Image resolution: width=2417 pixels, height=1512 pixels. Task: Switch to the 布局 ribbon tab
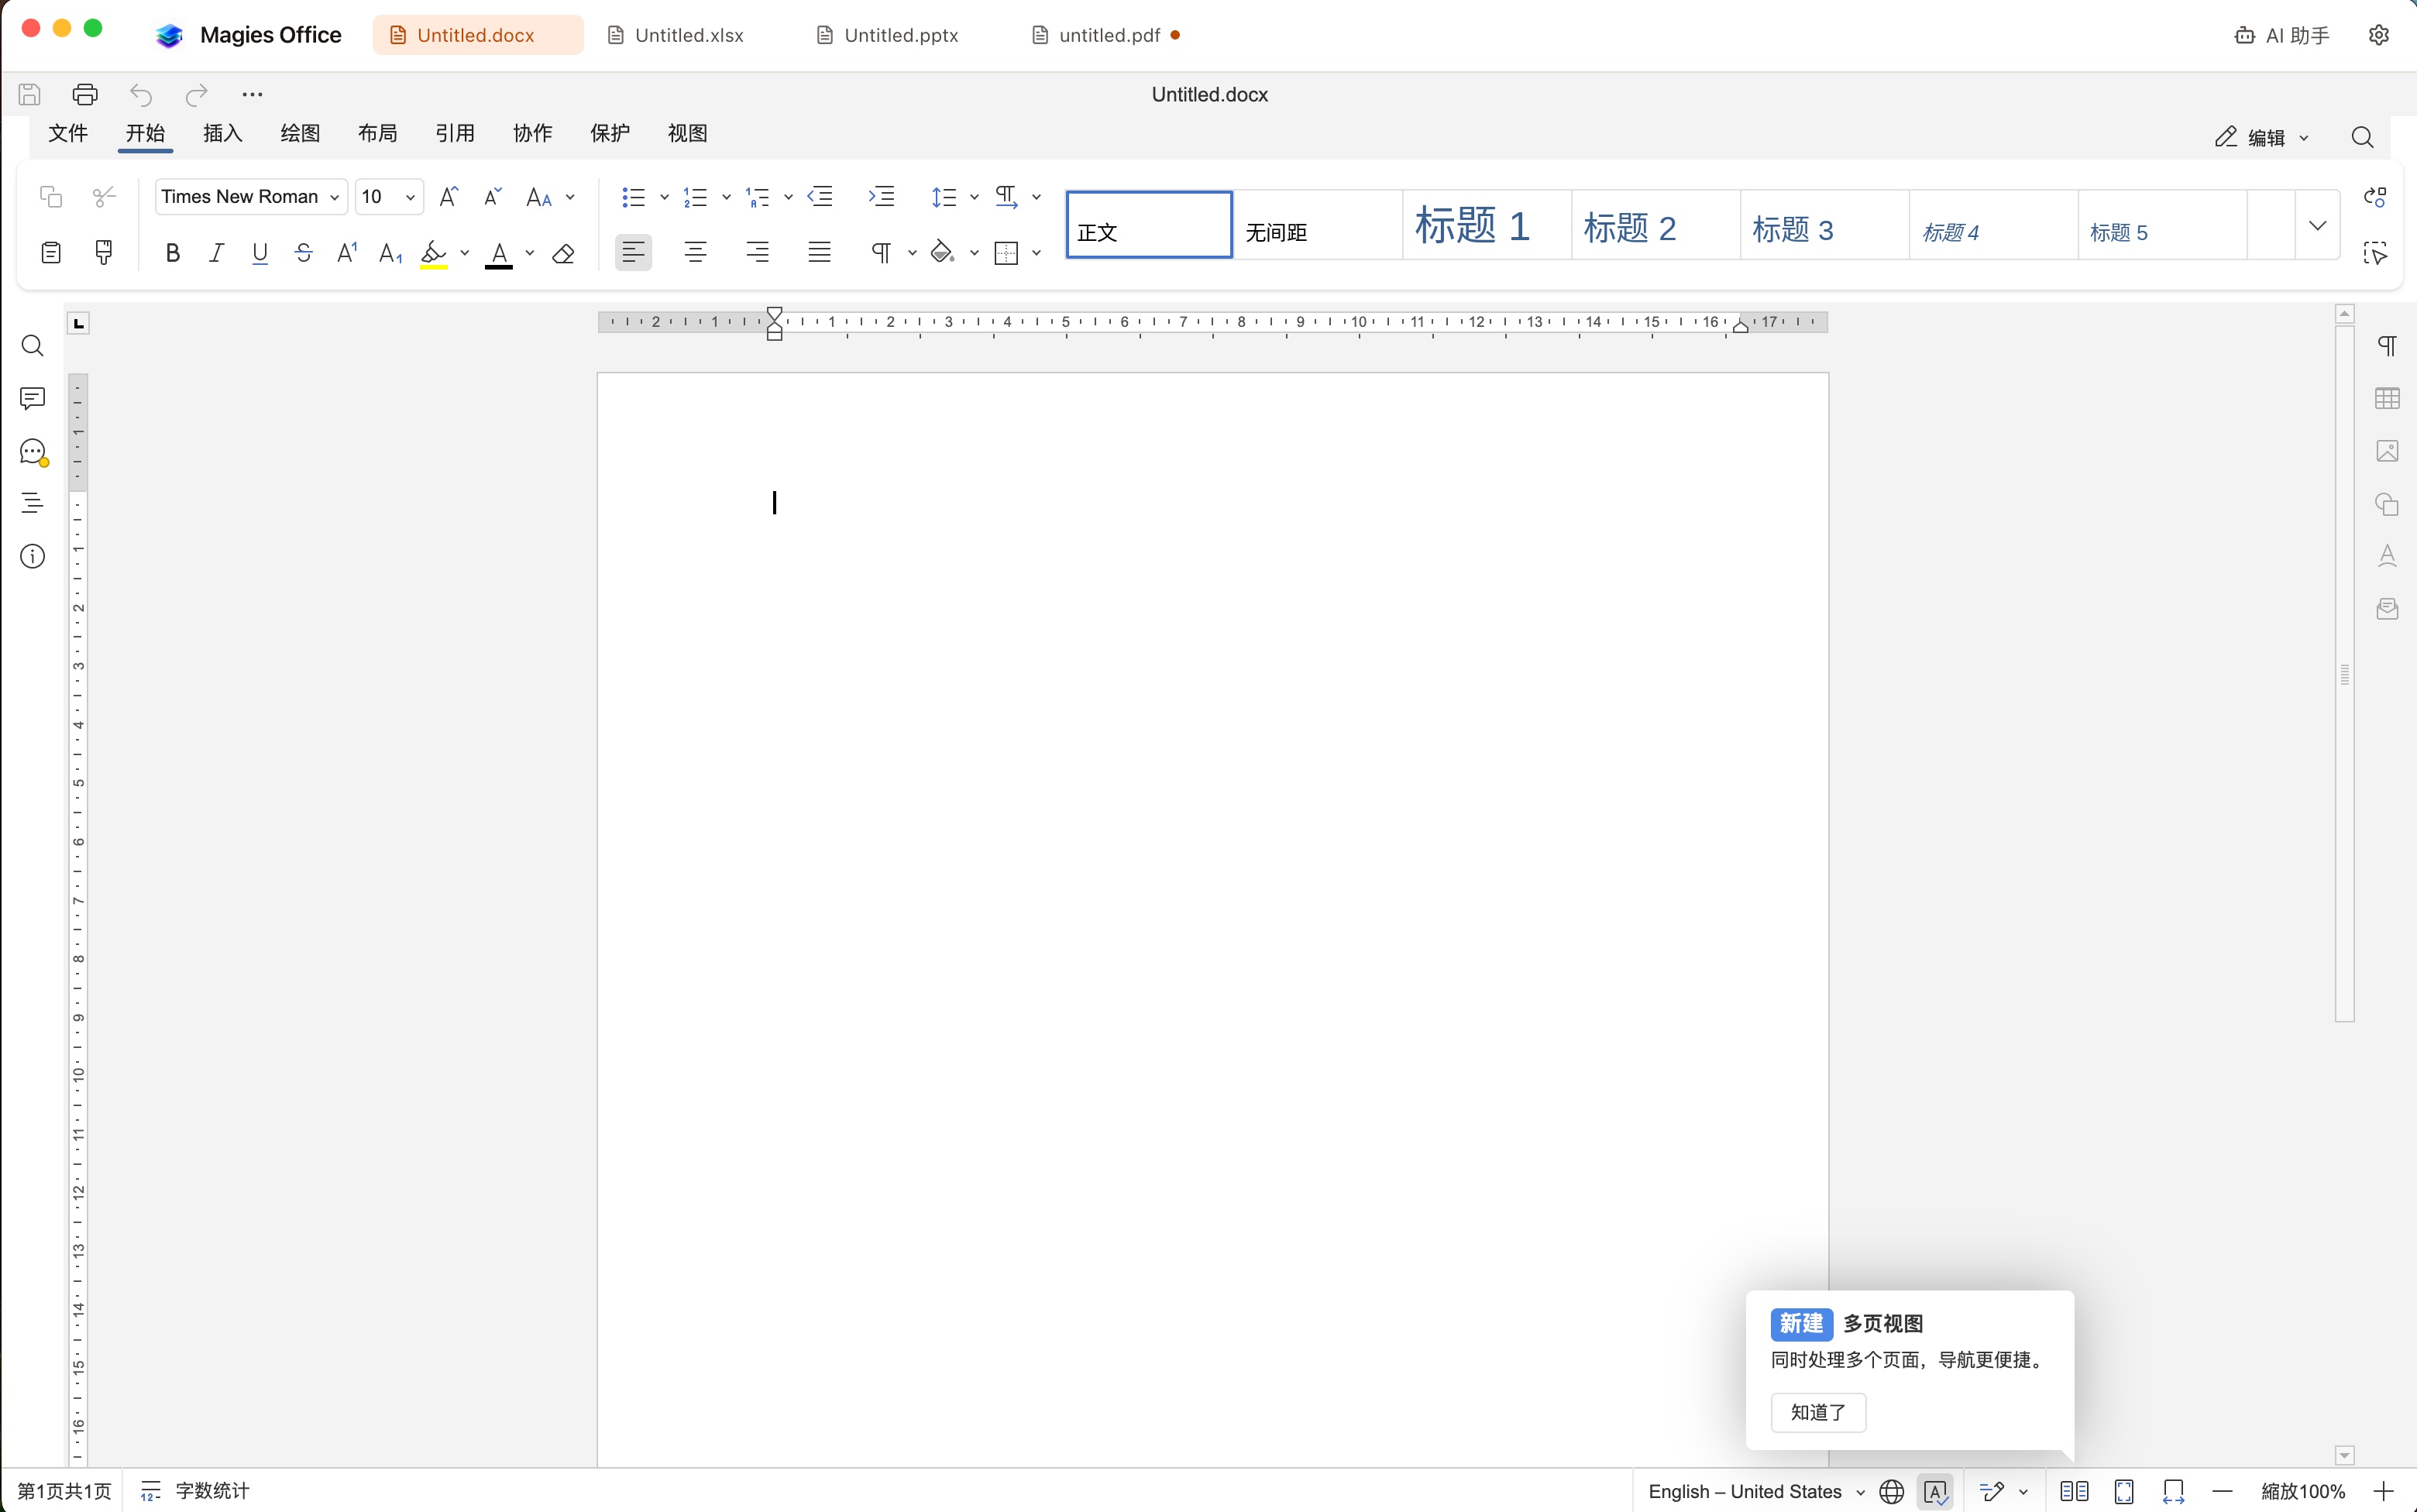pos(378,133)
